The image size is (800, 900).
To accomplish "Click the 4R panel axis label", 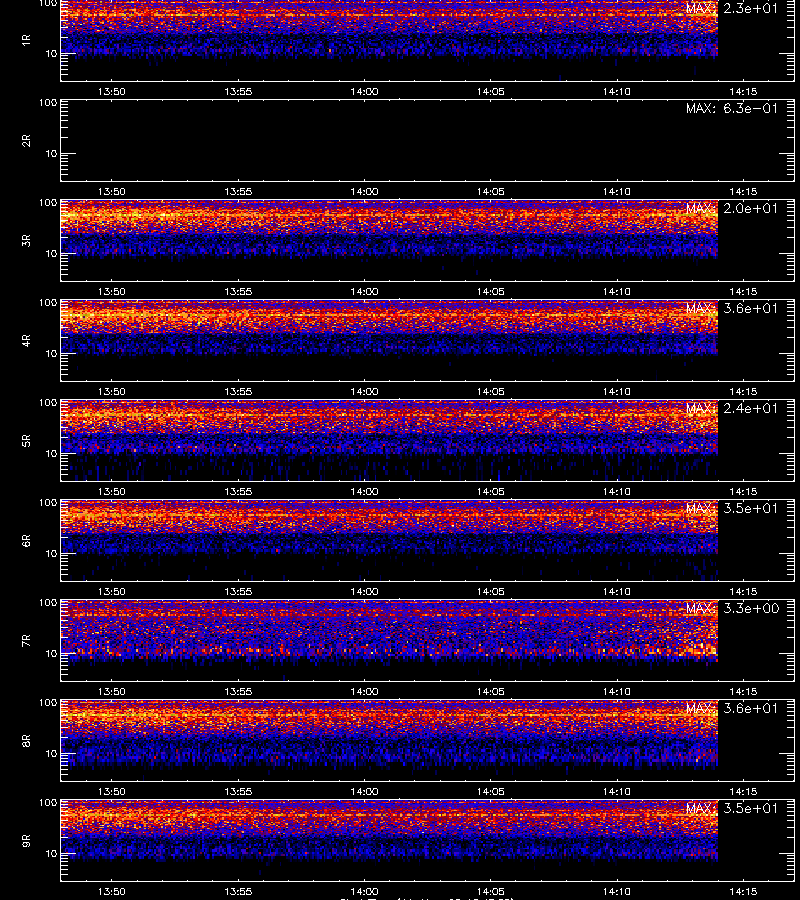I will tap(26, 340).
